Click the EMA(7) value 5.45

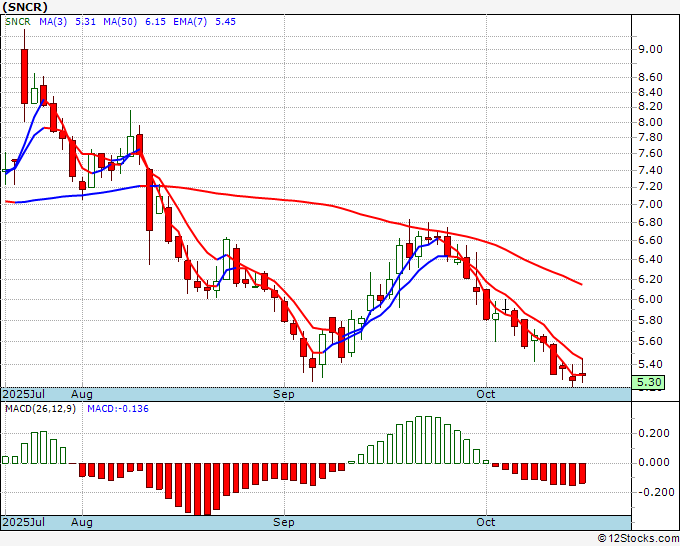point(226,22)
